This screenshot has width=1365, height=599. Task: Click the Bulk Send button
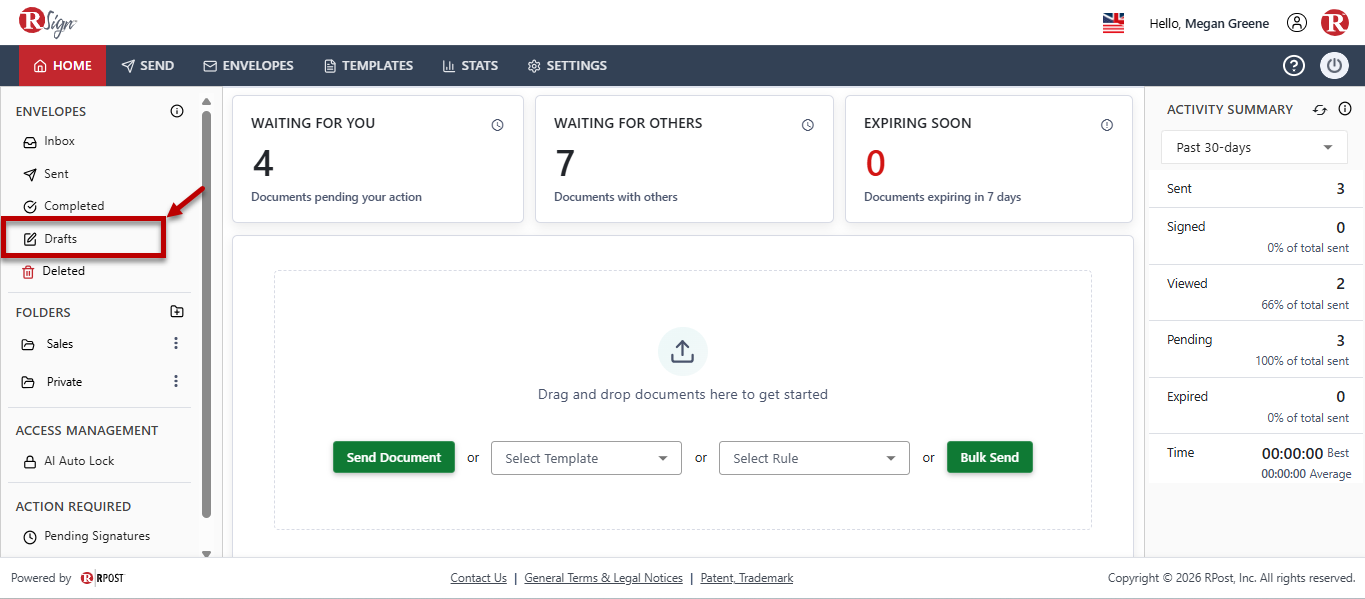(990, 457)
